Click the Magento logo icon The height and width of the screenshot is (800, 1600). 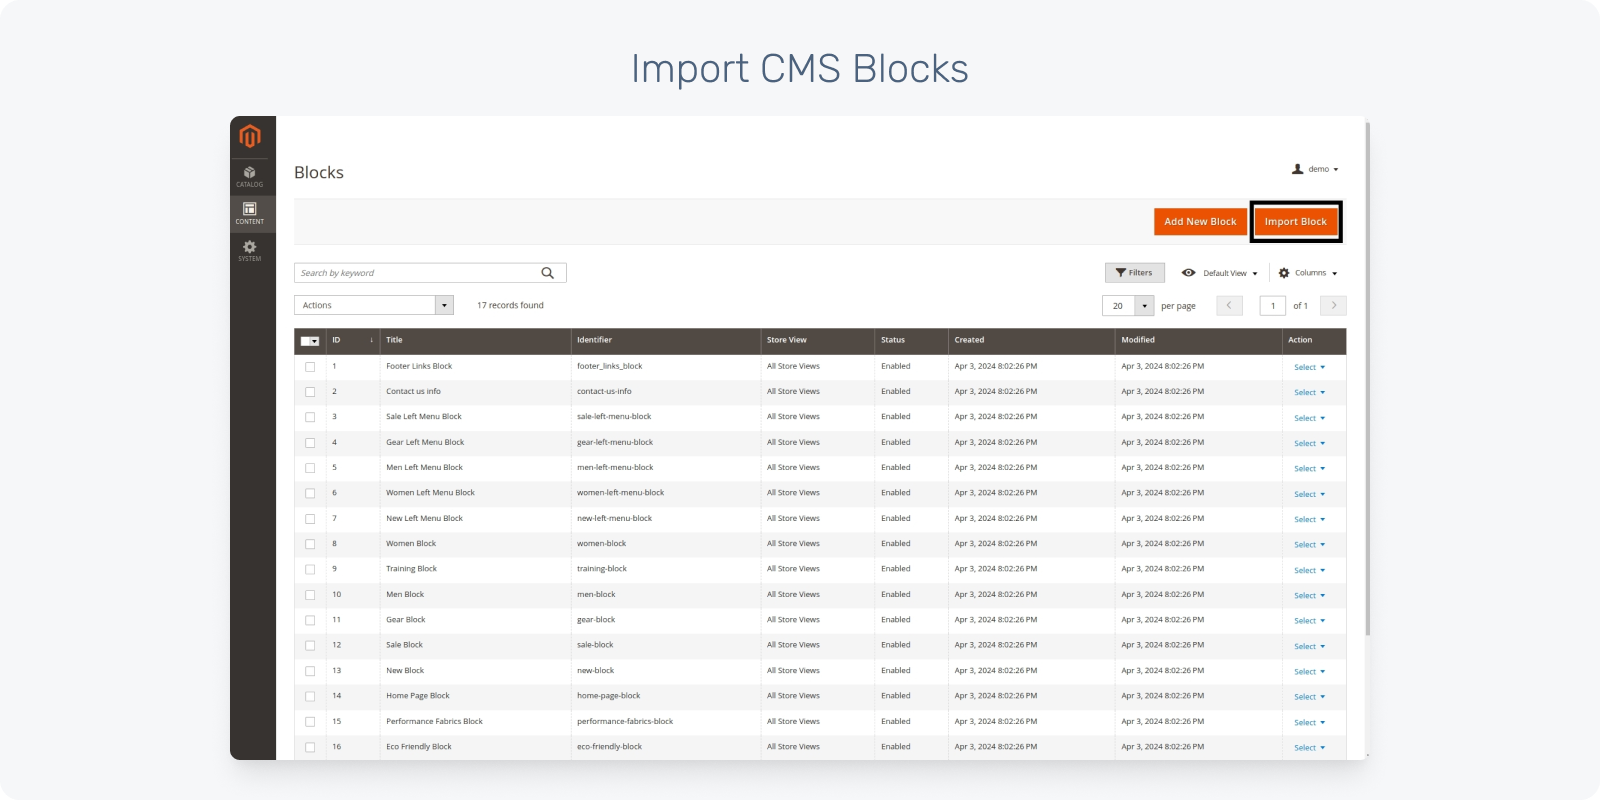tap(250, 136)
